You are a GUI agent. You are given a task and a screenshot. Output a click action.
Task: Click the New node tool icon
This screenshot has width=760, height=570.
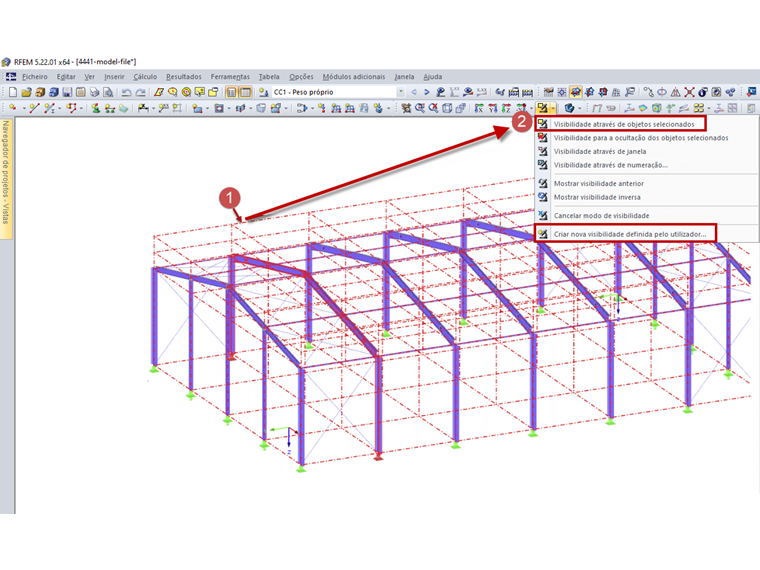[x=13, y=108]
